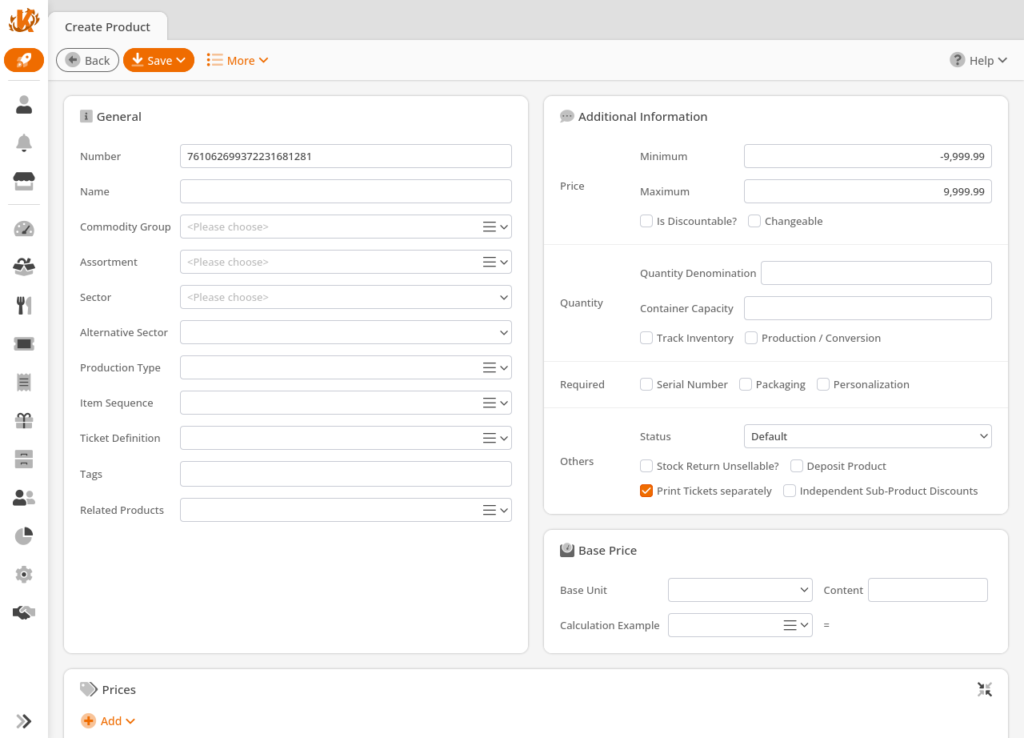Click the product Number field

tap(345, 156)
